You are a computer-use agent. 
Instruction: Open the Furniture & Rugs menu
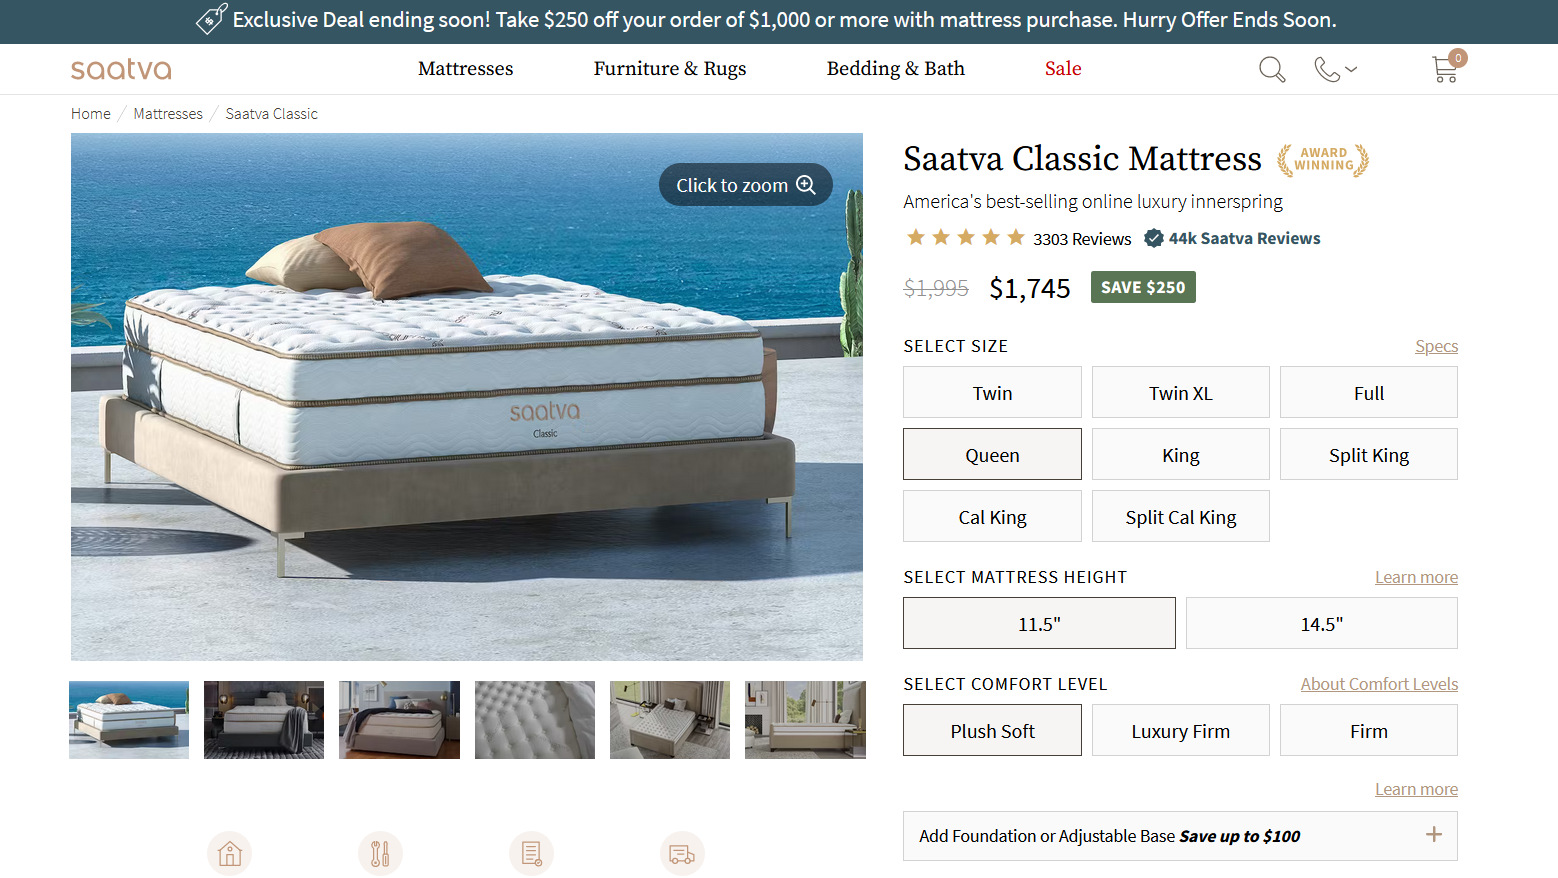pos(670,69)
